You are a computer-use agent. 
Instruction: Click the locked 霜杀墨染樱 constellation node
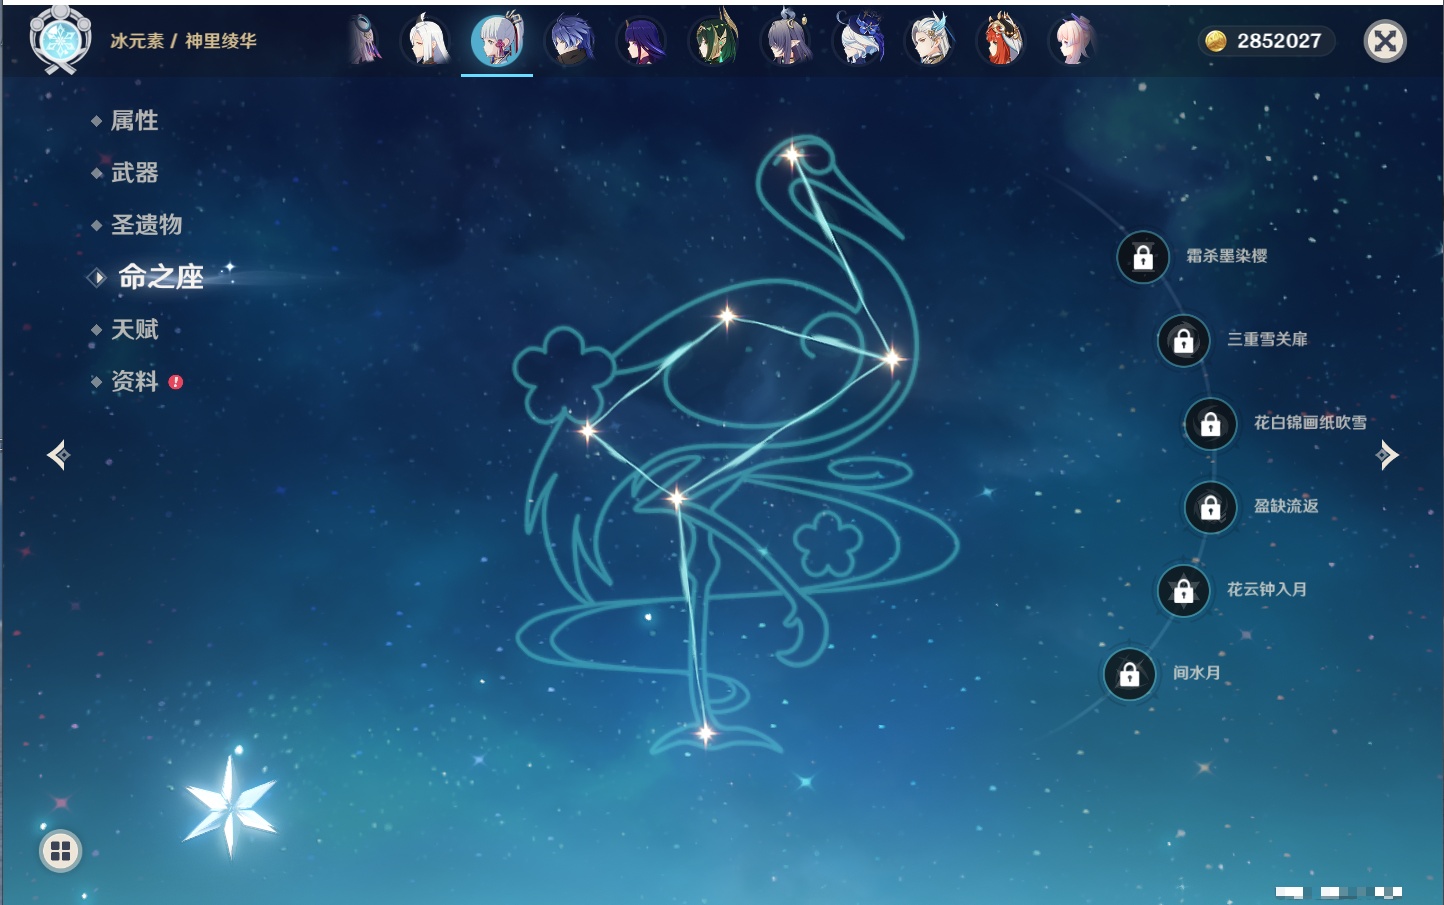[1143, 258]
